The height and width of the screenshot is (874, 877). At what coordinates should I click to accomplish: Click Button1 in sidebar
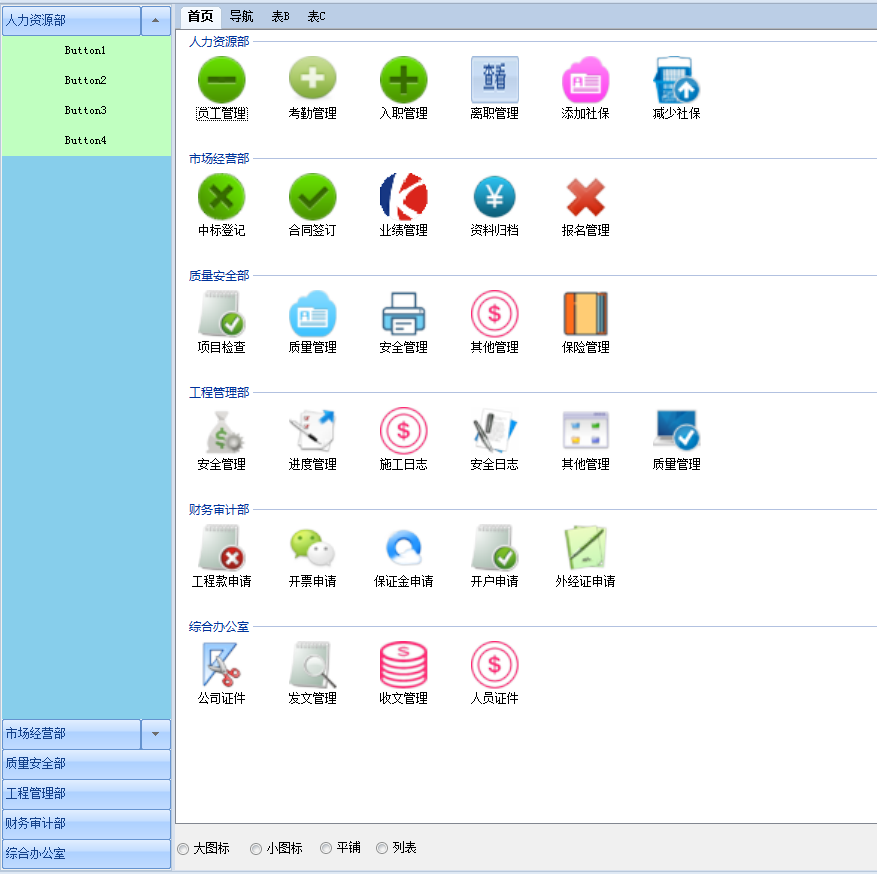[86, 50]
